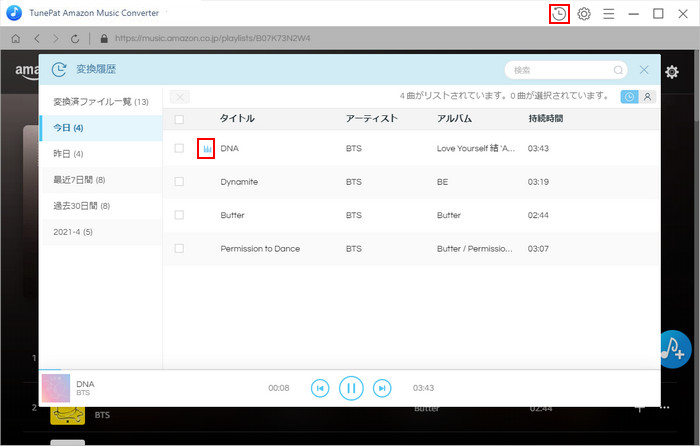Click the URL address bar

point(212,38)
